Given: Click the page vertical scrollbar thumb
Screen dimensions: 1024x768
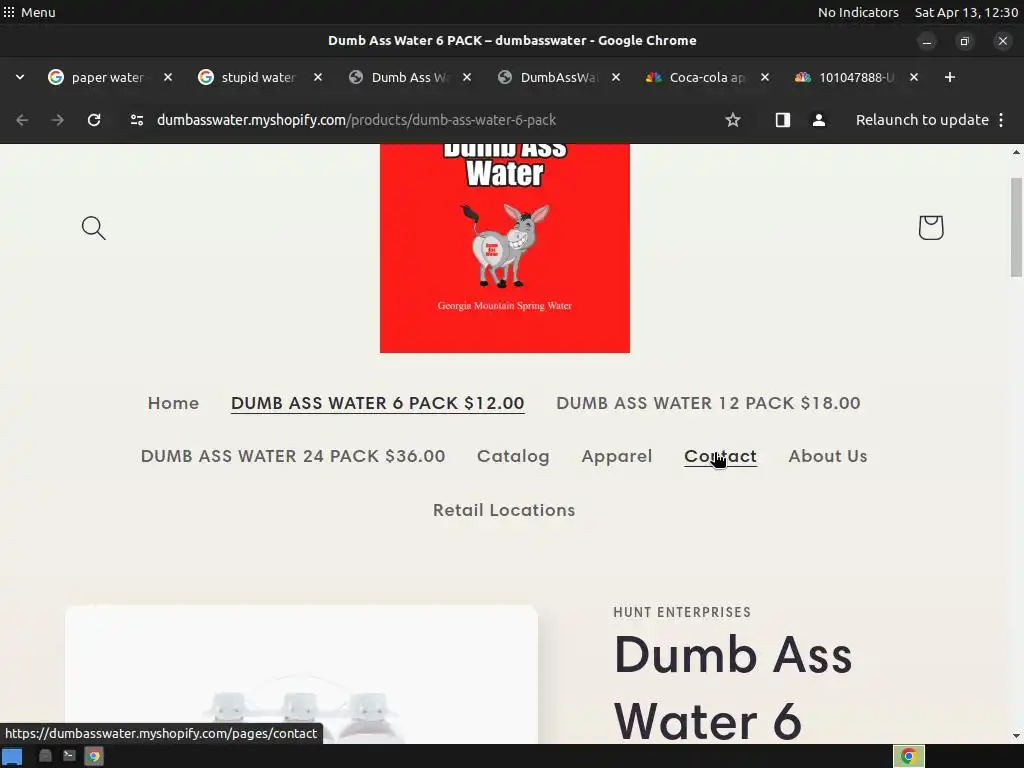Looking at the screenshot, I should click(x=1016, y=227).
